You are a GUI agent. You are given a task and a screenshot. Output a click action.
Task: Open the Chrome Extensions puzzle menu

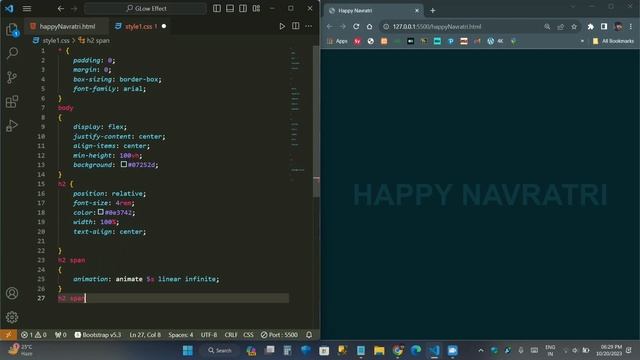click(x=591, y=27)
